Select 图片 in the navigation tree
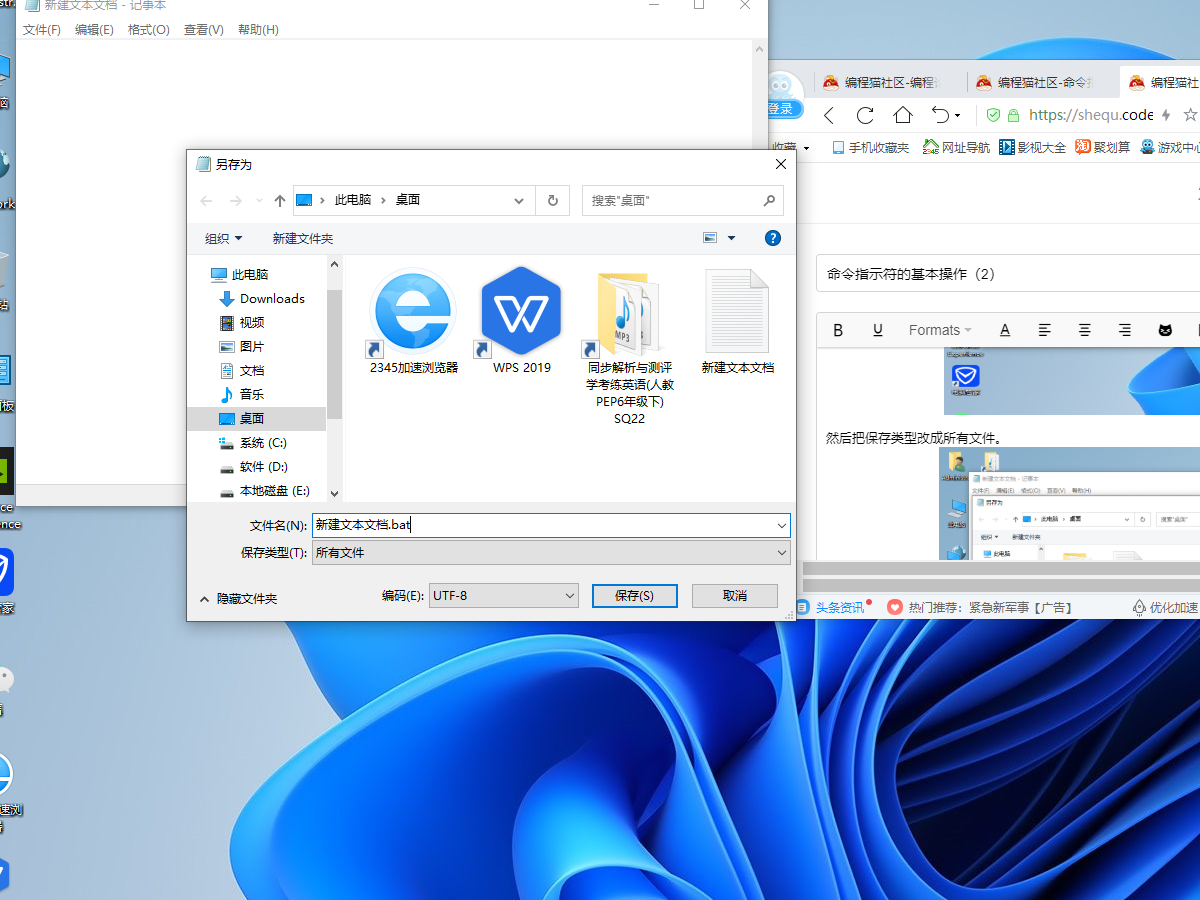This screenshot has height=900, width=1200. tap(242, 346)
